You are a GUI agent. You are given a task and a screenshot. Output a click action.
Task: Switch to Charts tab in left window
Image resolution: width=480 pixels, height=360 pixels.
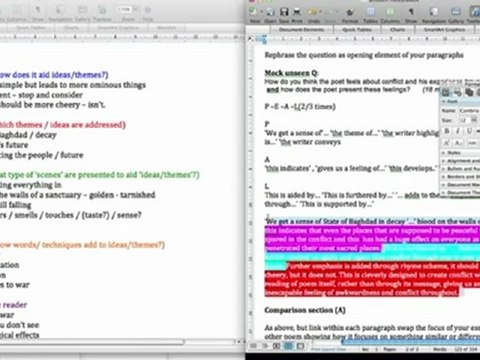71,28
